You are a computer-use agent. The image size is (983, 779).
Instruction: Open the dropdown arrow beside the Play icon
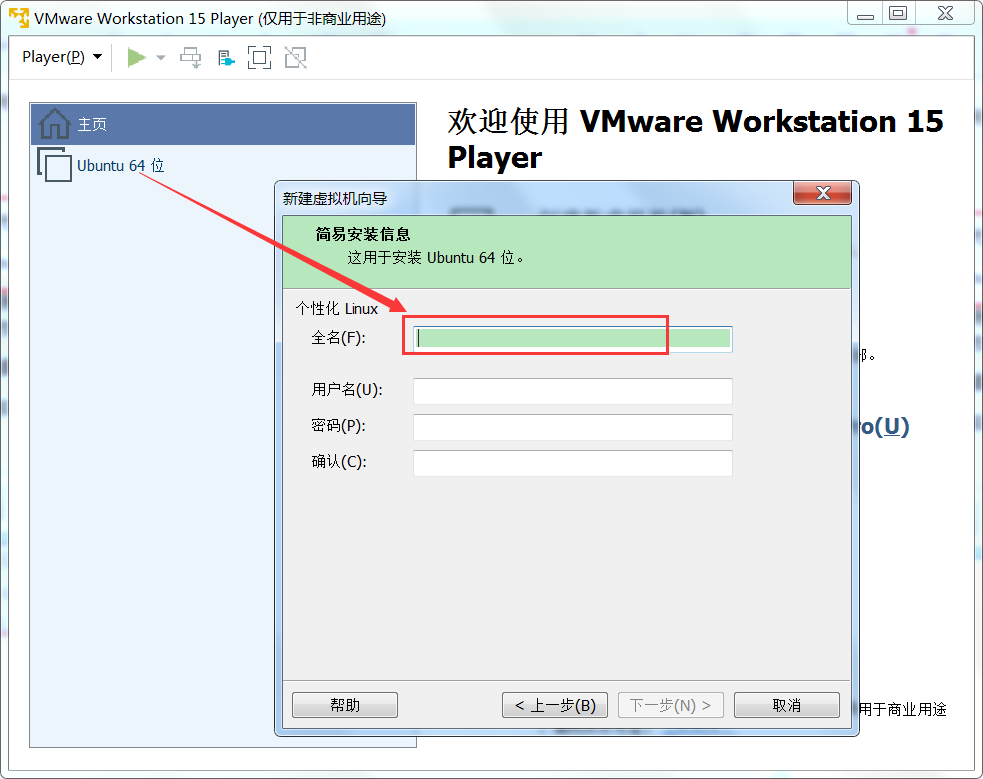tap(161, 58)
